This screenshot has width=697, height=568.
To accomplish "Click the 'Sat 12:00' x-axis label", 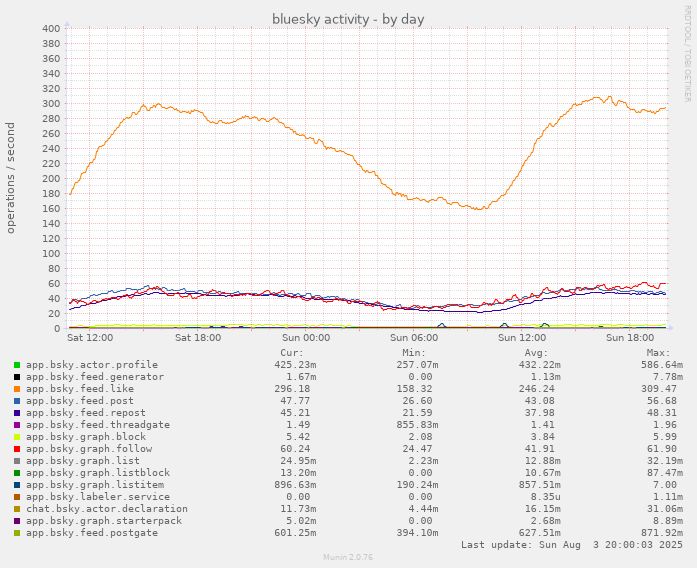I will pyautogui.click(x=90, y=338).
